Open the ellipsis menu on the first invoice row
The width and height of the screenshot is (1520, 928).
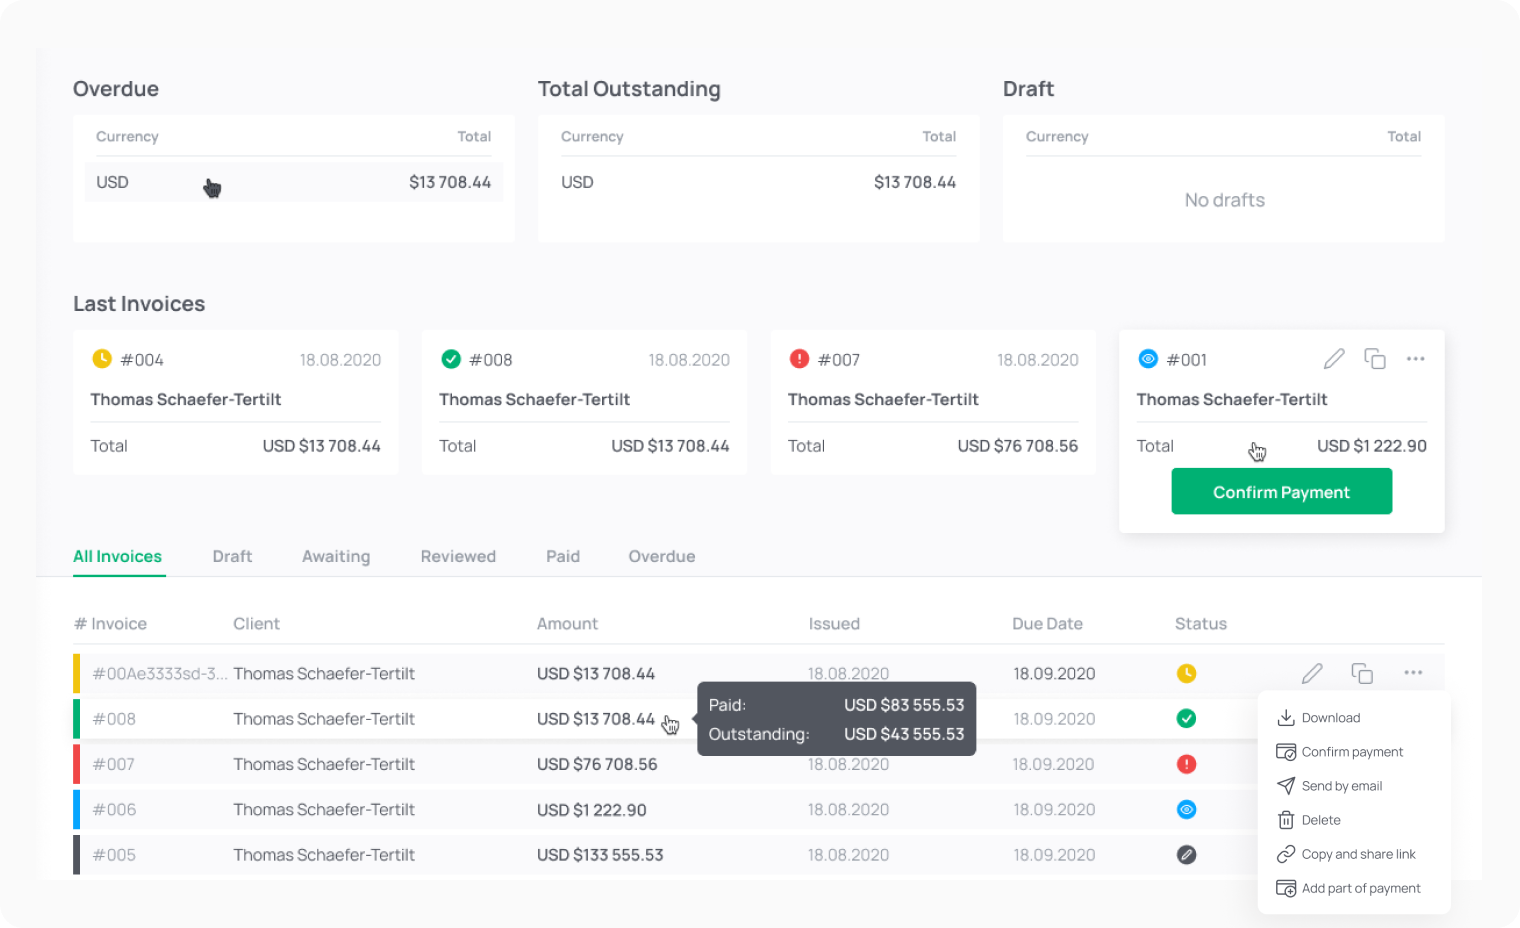click(1413, 672)
